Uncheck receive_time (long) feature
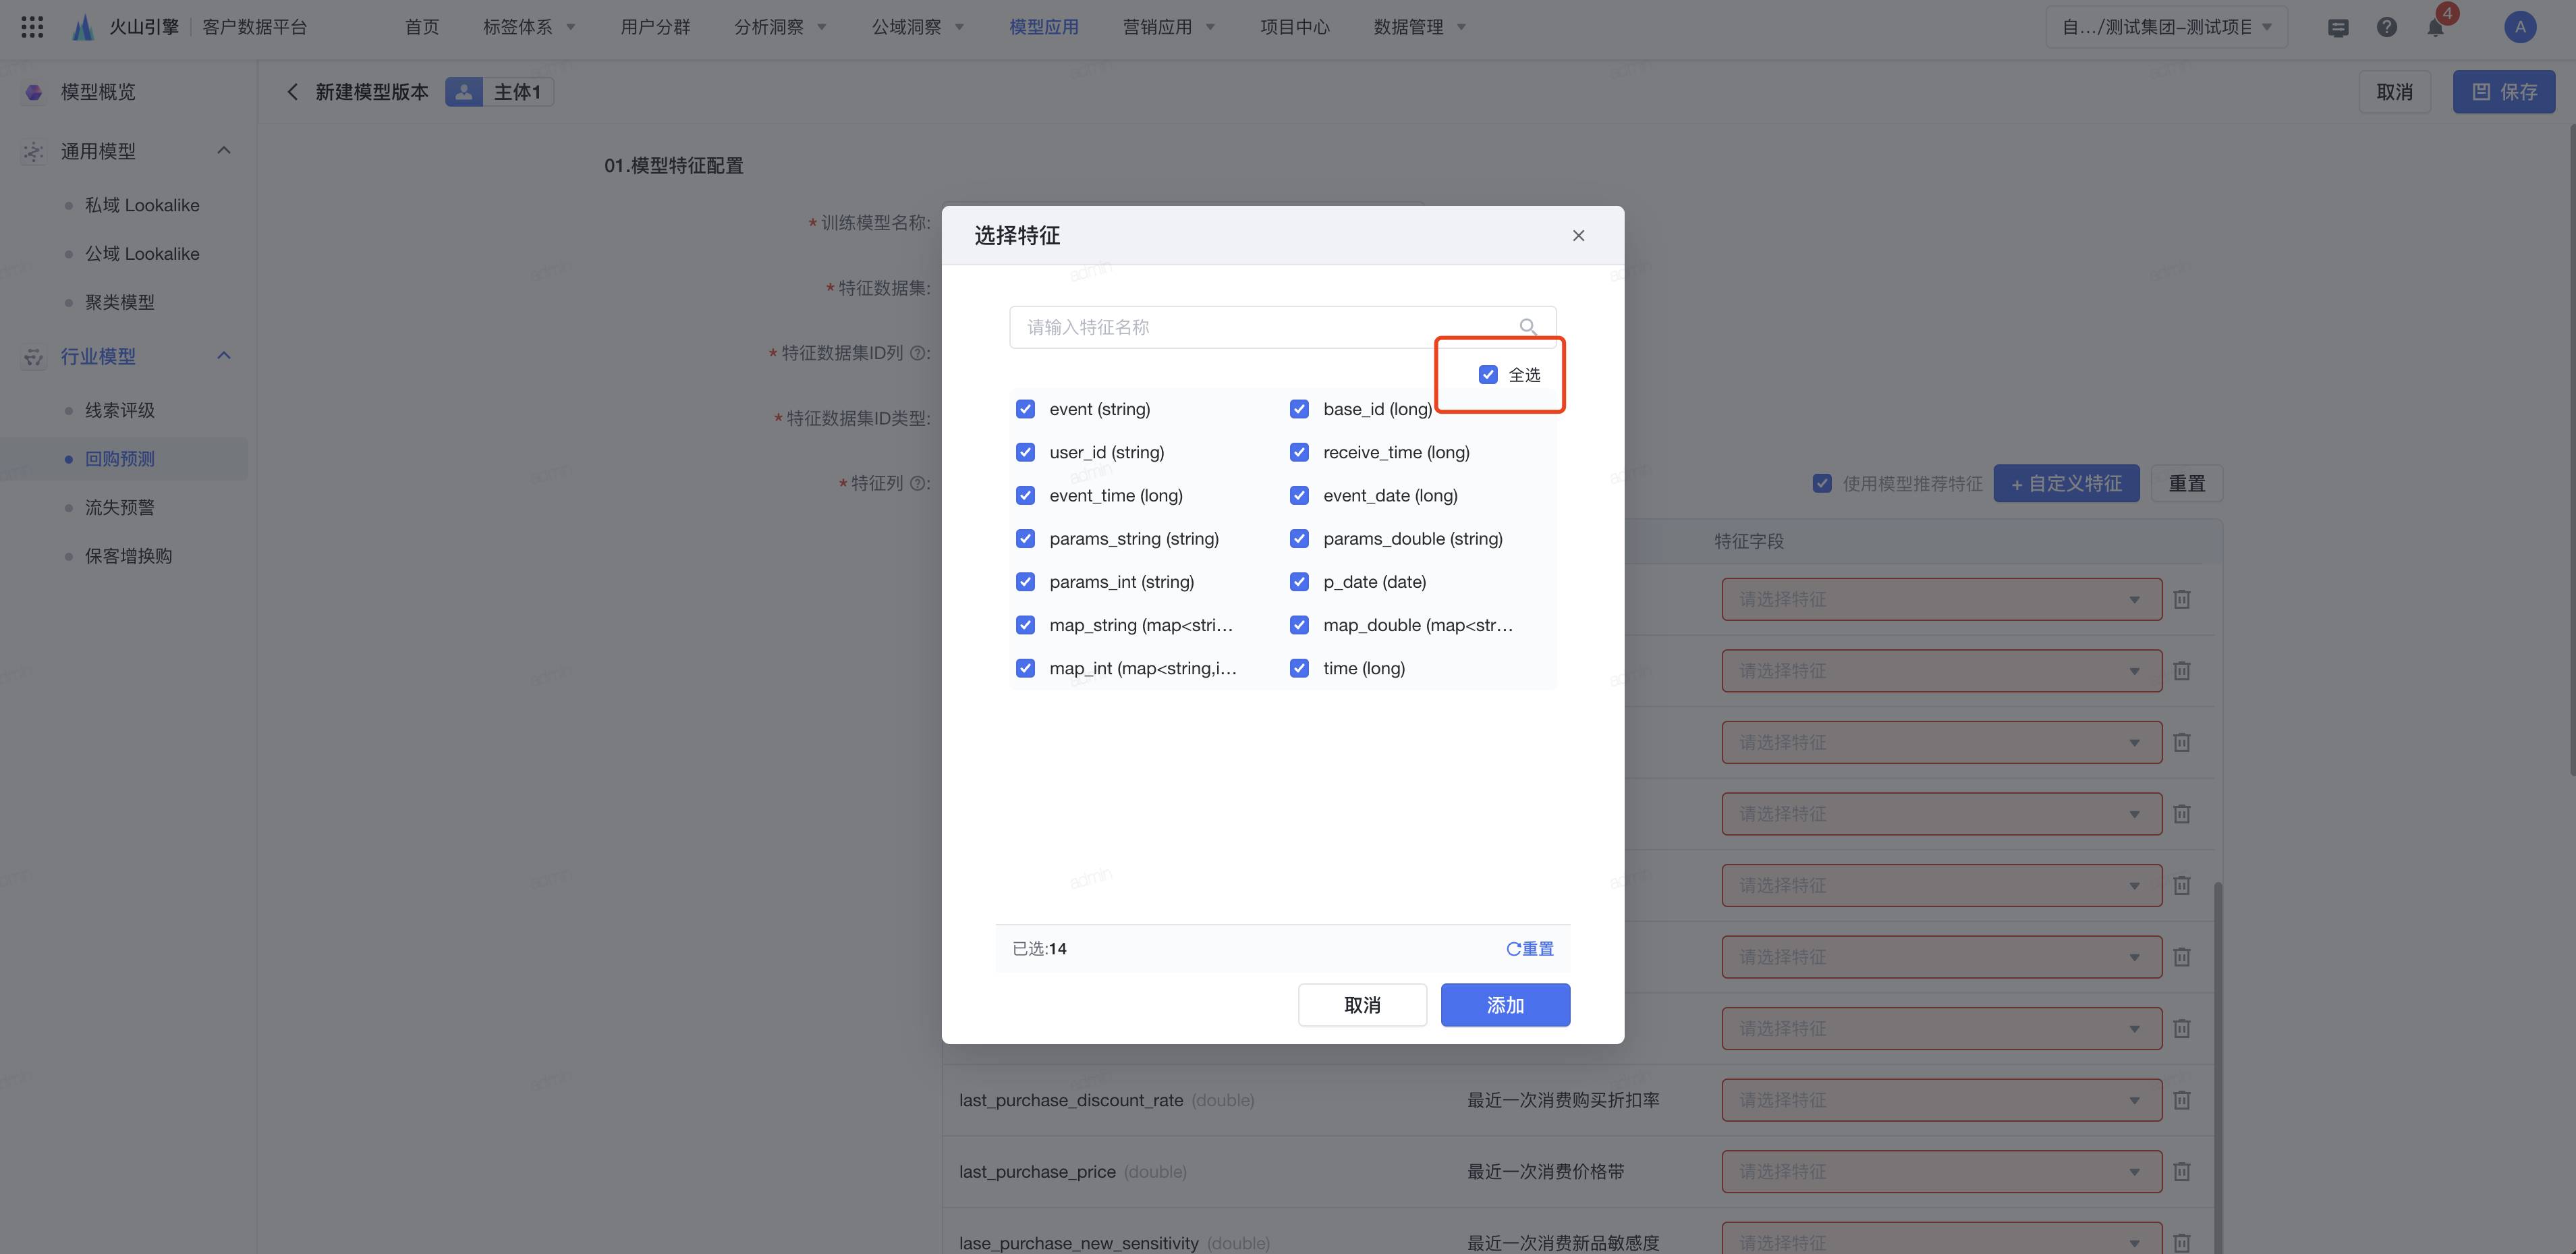 pos(1299,452)
